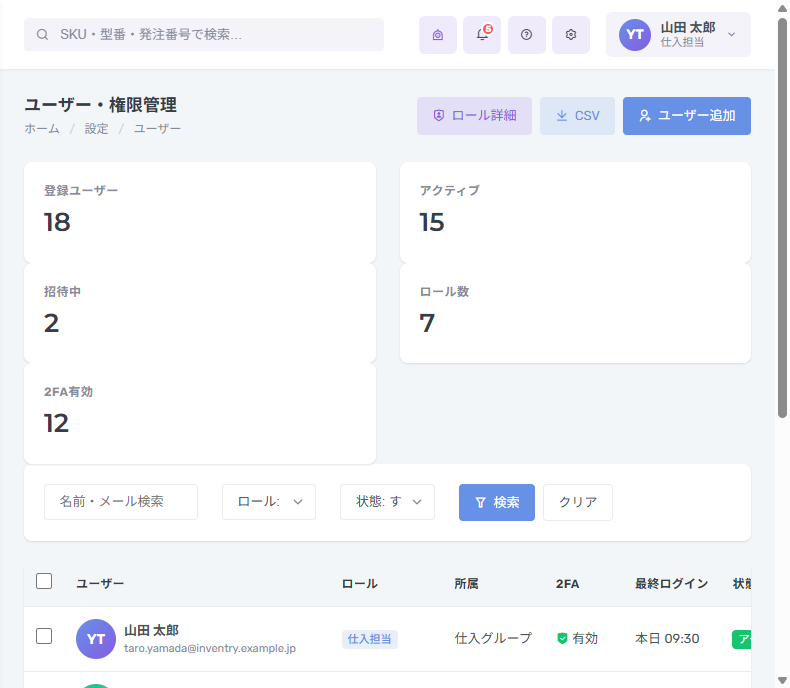Click the 検索 filter button
The image size is (790, 688).
497,503
